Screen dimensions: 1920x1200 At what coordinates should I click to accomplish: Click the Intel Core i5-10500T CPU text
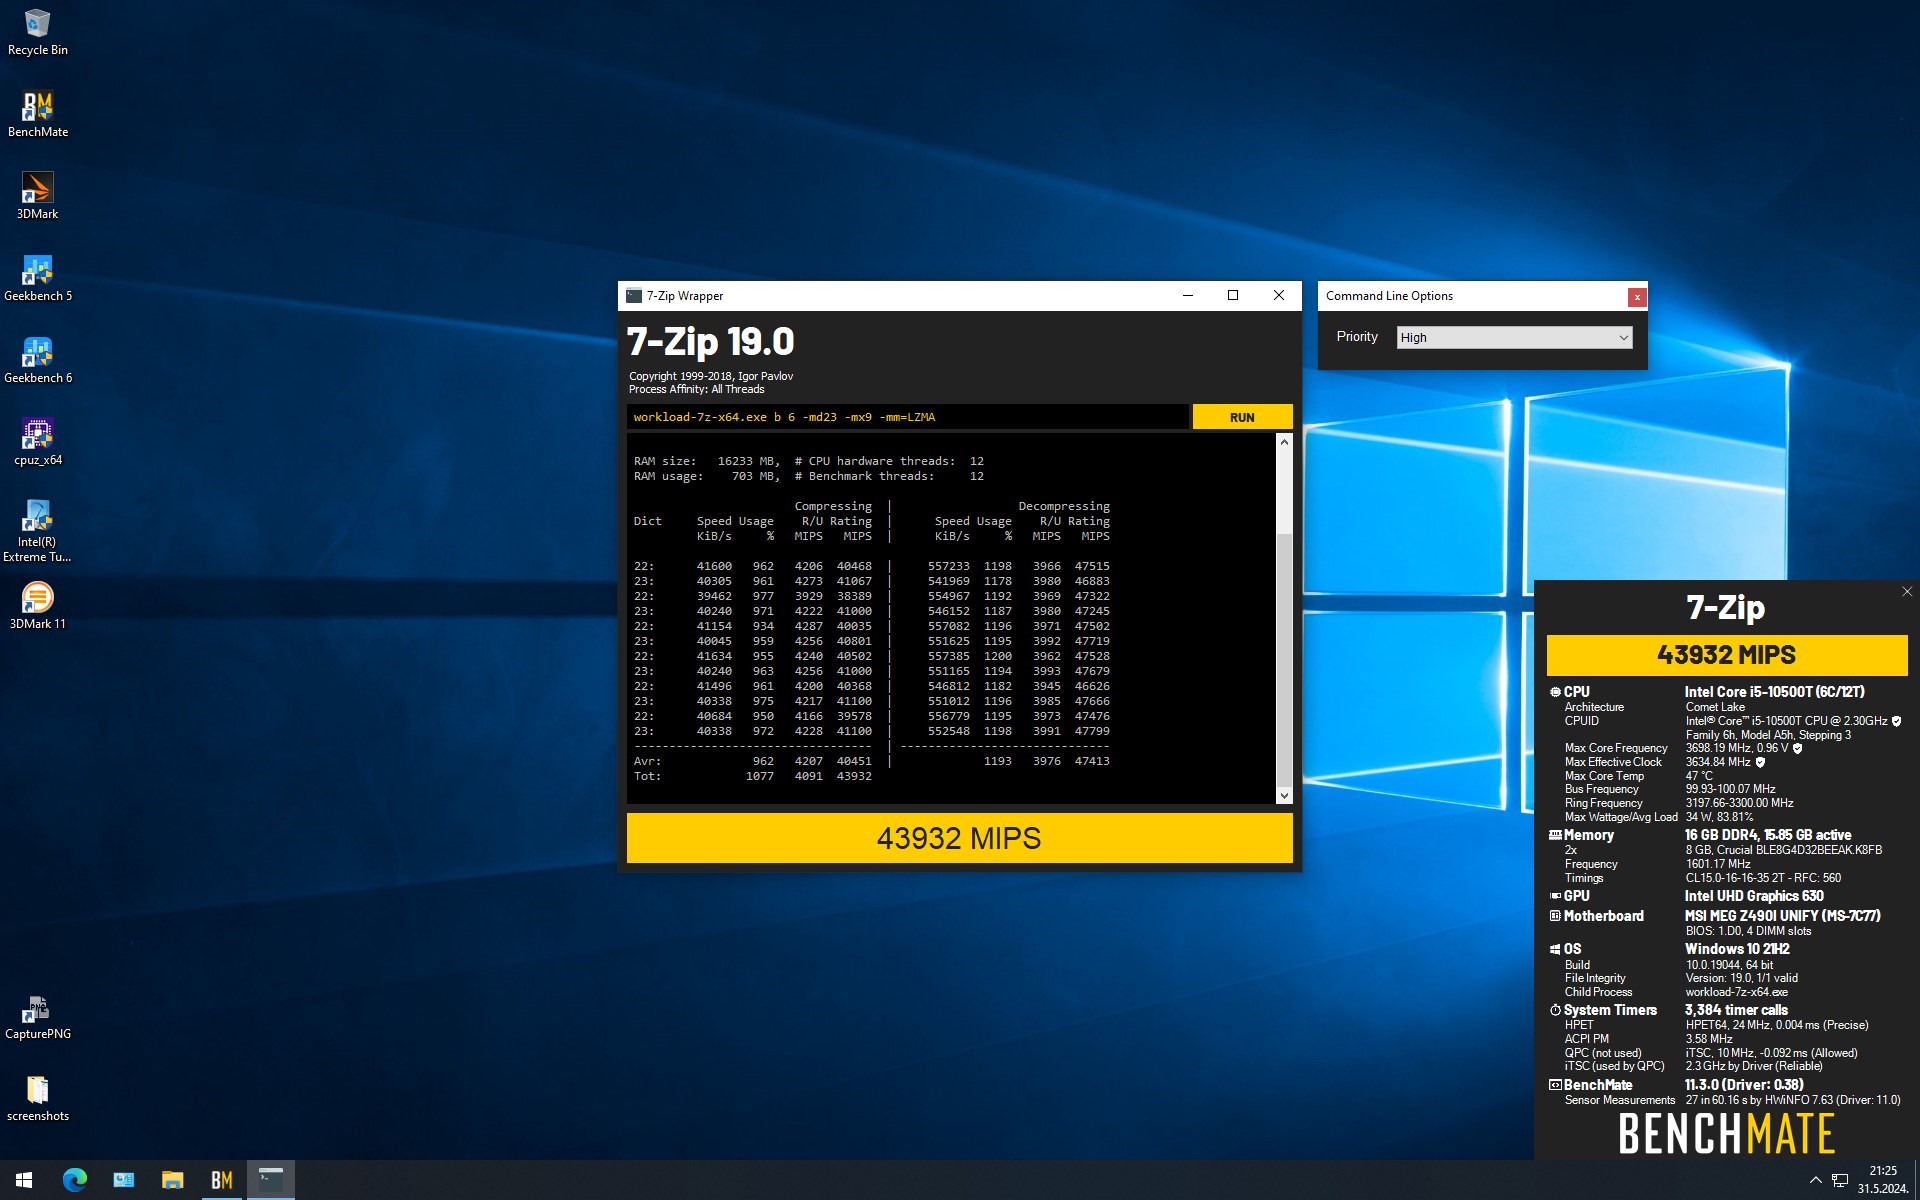pyautogui.click(x=1774, y=692)
